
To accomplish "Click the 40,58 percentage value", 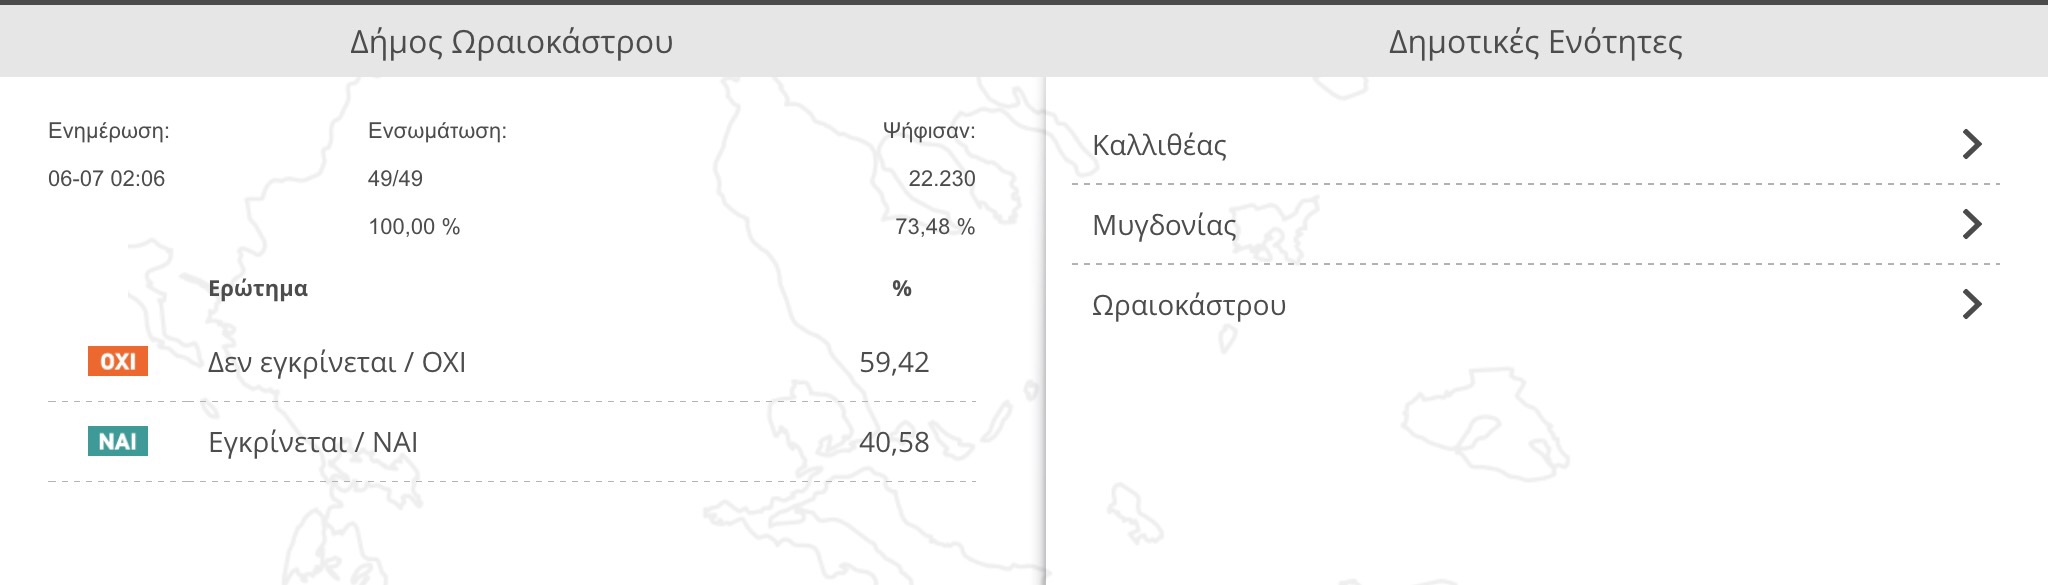I will (x=894, y=442).
